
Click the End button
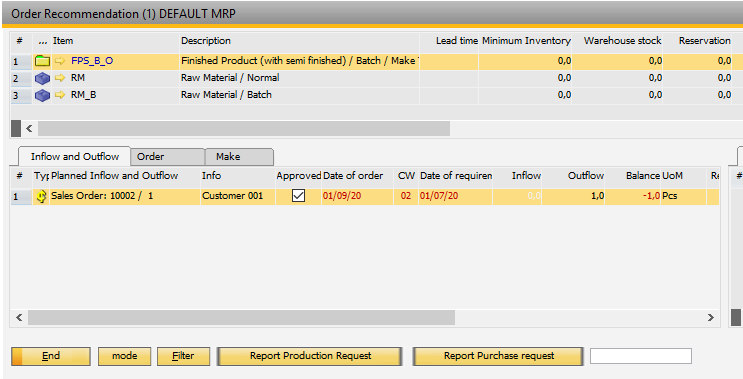pyautogui.click(x=51, y=356)
